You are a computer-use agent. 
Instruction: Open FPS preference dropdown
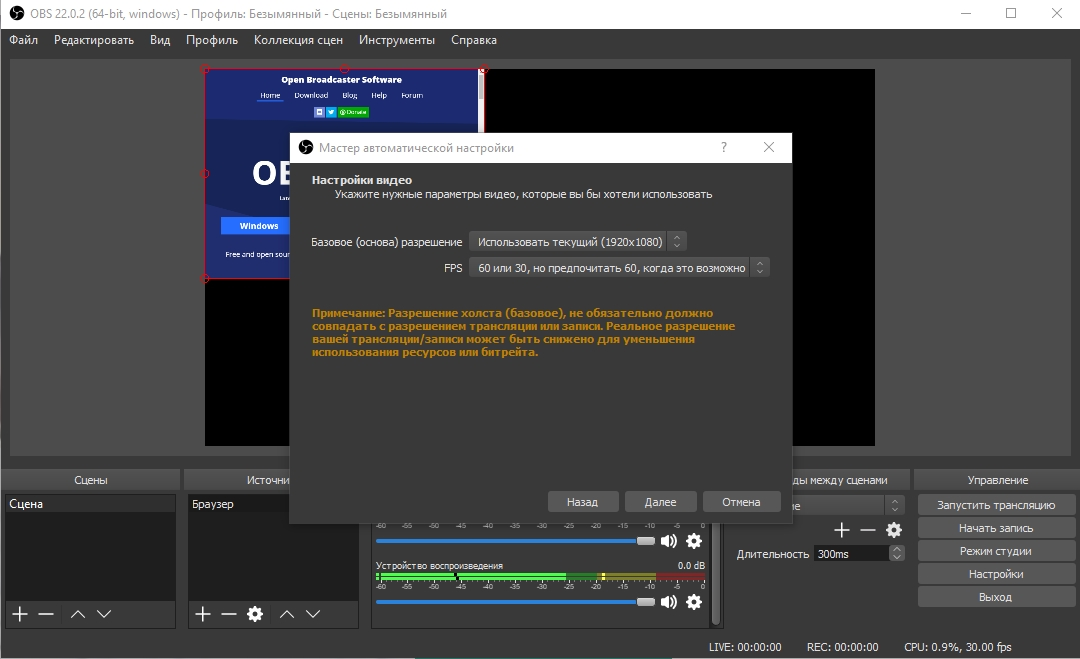[x=619, y=268]
